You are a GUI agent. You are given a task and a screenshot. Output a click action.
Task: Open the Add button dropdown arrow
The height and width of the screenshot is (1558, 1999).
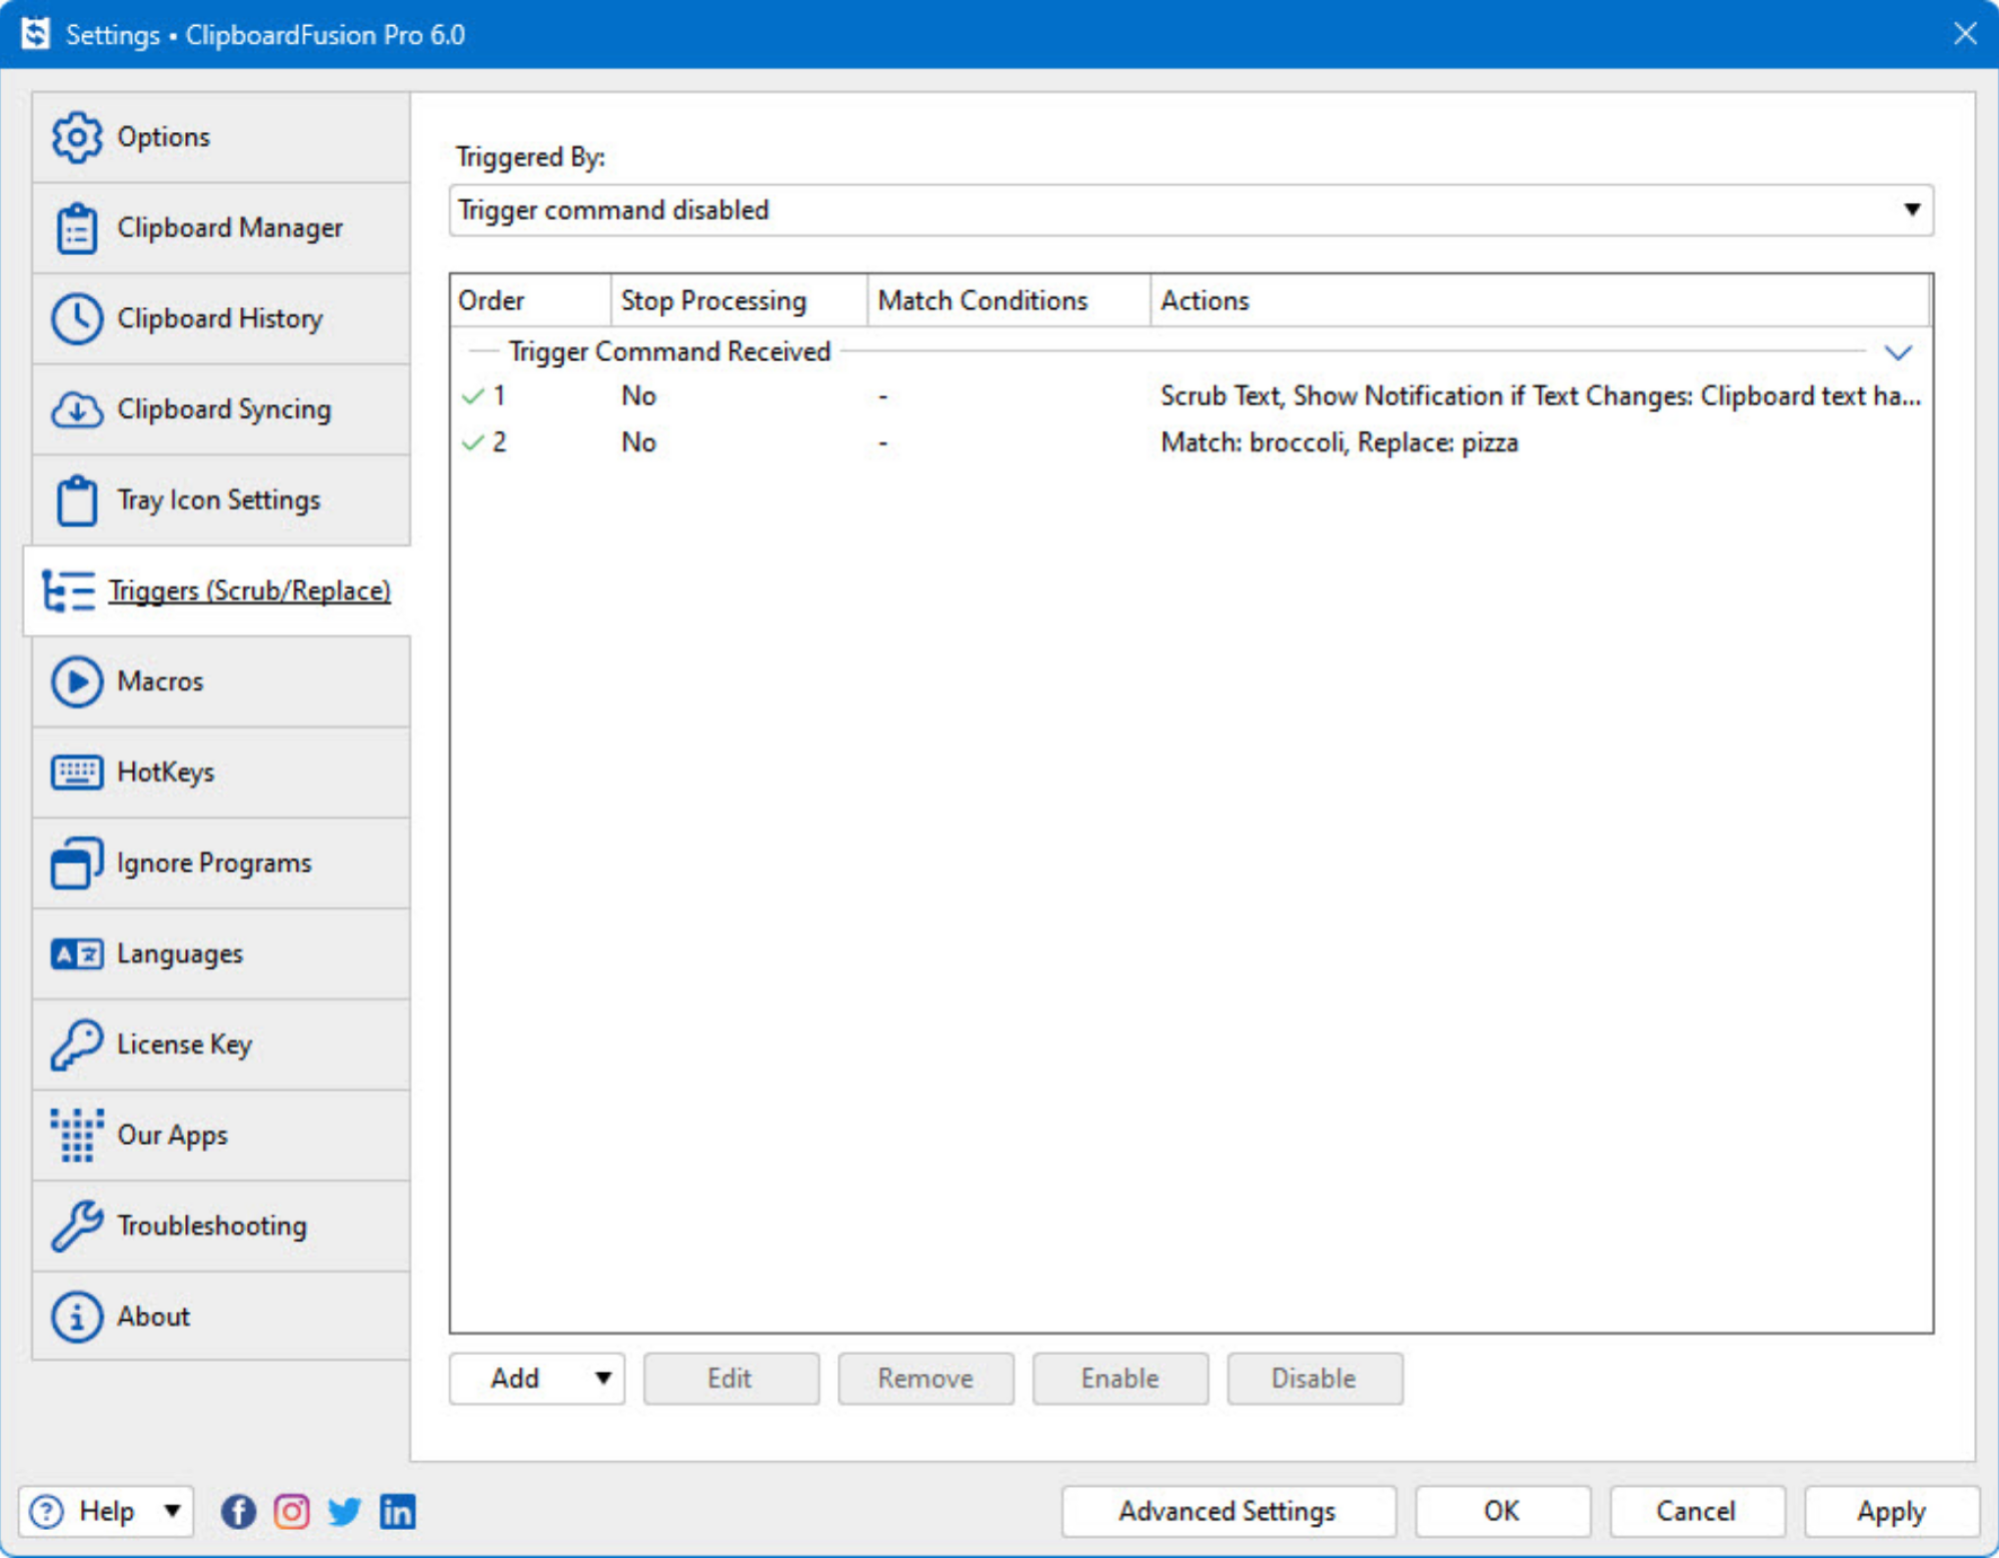(603, 1378)
